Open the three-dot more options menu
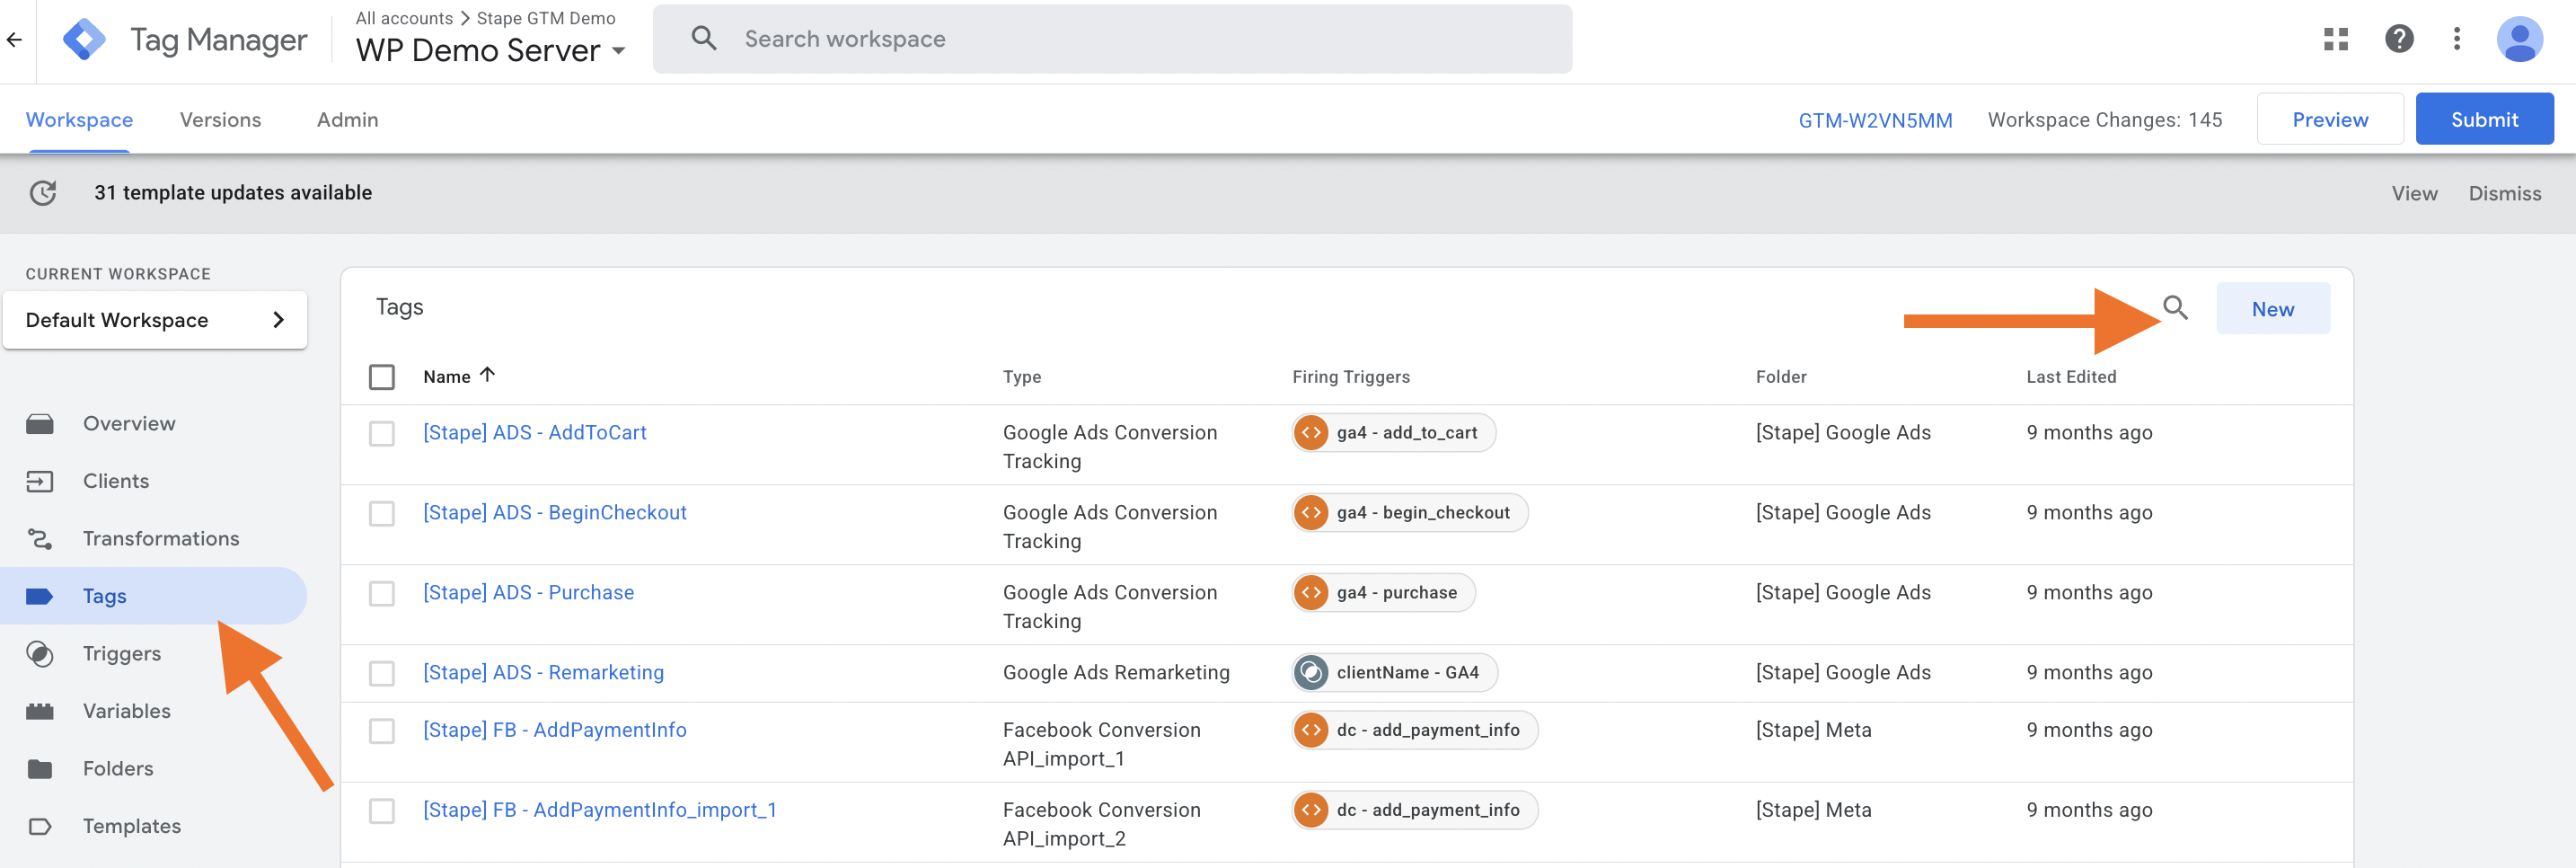This screenshot has height=868, width=2576. click(2456, 39)
